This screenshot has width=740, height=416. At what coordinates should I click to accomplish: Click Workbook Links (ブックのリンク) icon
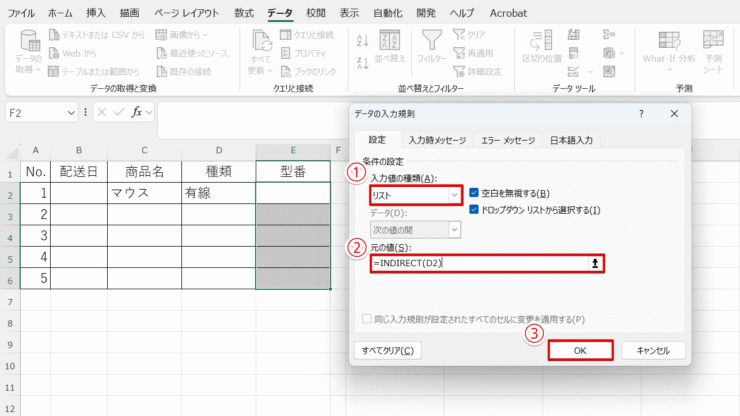pos(286,71)
